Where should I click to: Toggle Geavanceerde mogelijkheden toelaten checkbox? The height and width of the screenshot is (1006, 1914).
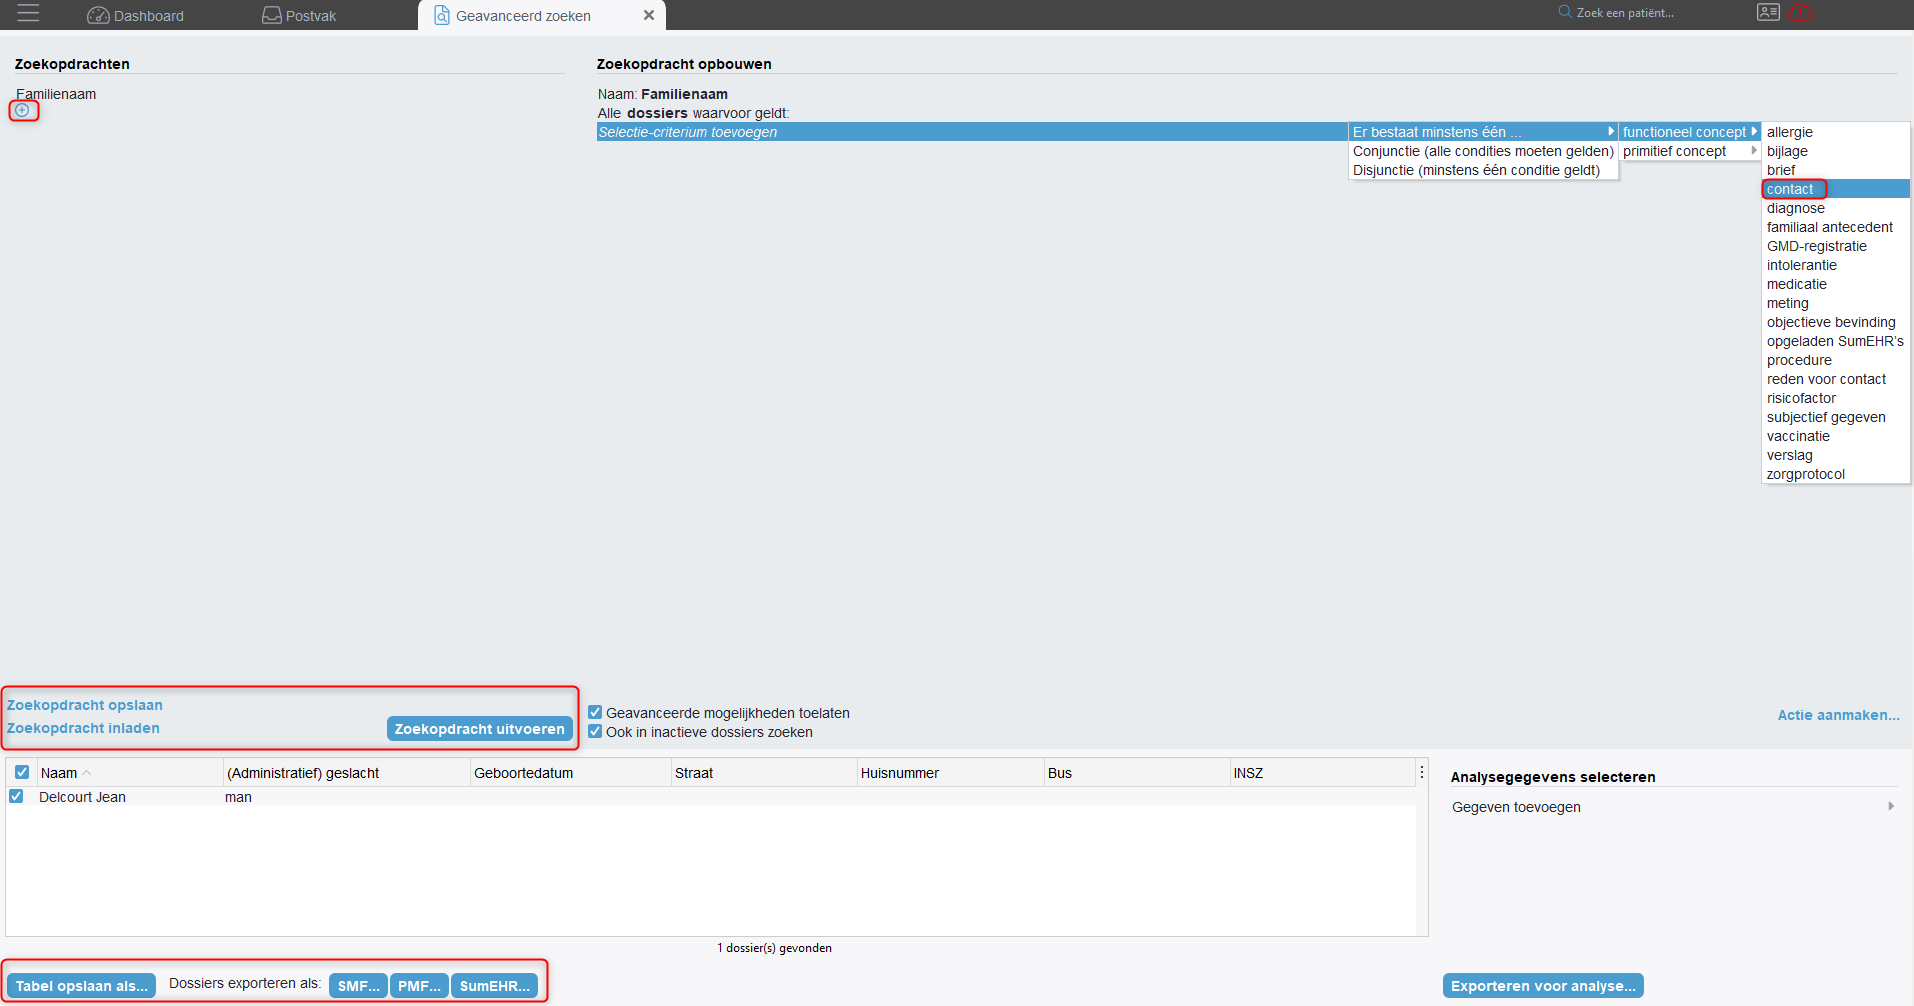click(x=595, y=713)
